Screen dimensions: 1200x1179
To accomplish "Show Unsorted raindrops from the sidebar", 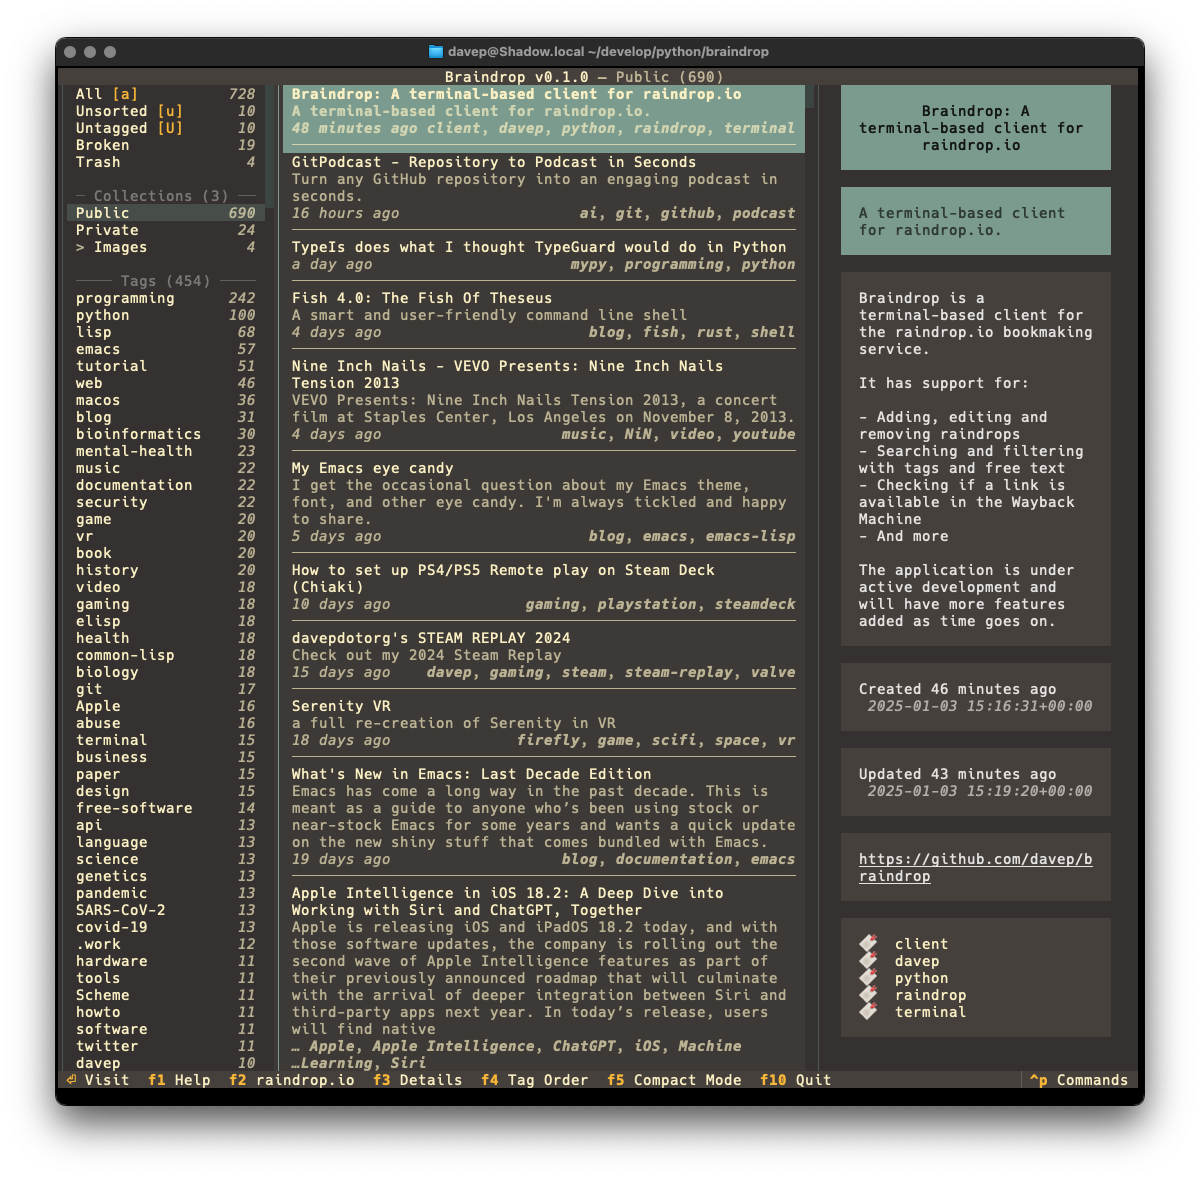I will point(112,111).
